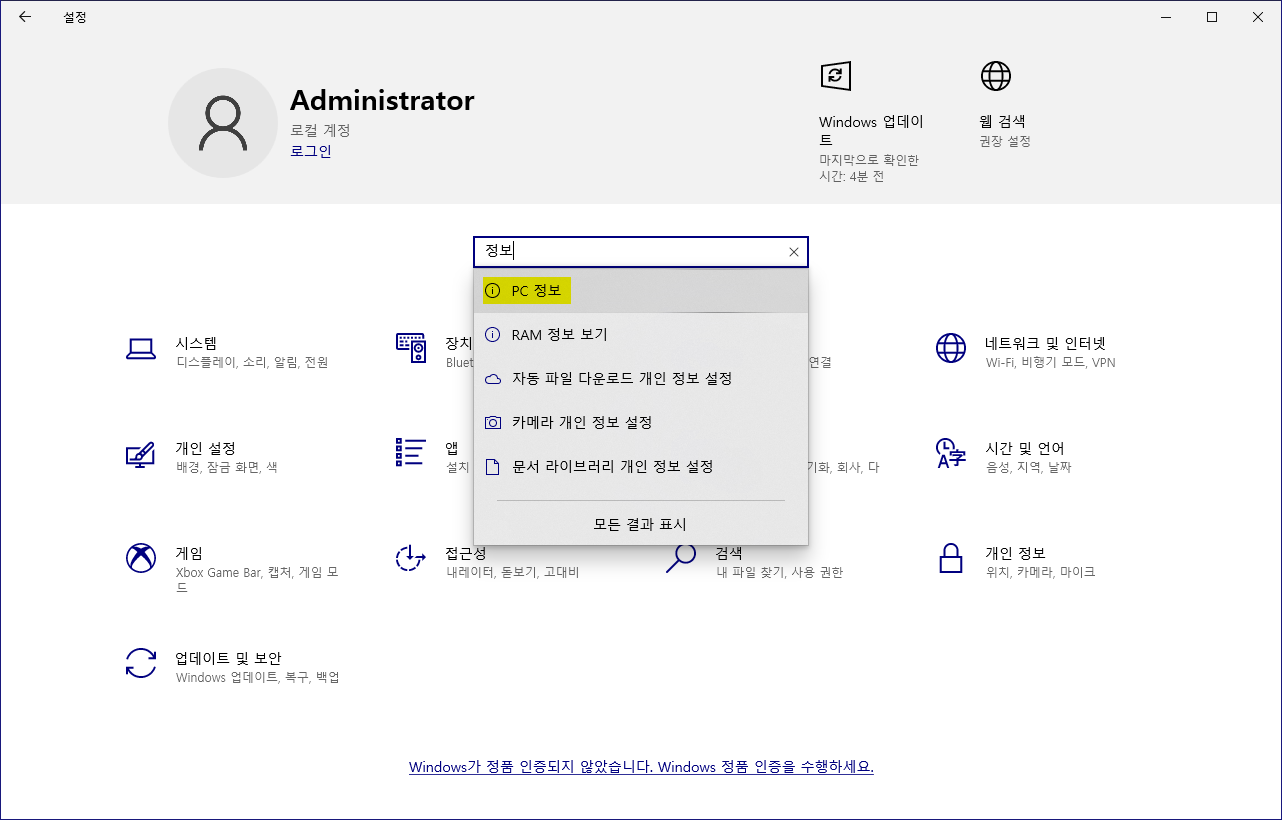1282x820 pixels.
Task: Click the Windows 정품 인증 activation link
Action: point(641,767)
